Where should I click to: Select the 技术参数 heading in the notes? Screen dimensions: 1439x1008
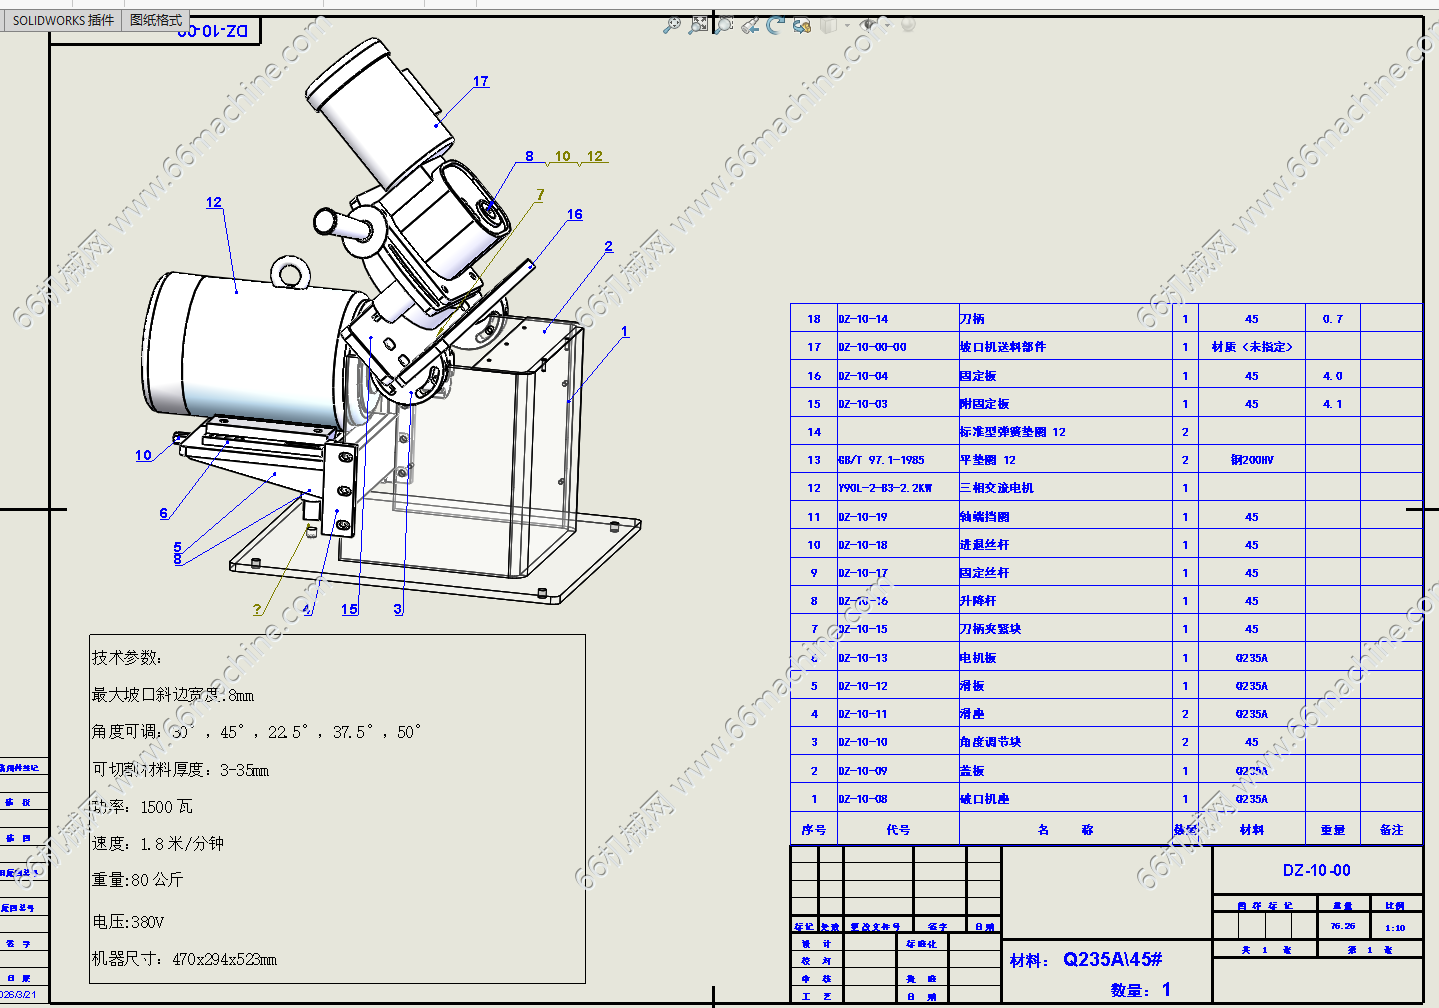pyautogui.click(x=127, y=657)
